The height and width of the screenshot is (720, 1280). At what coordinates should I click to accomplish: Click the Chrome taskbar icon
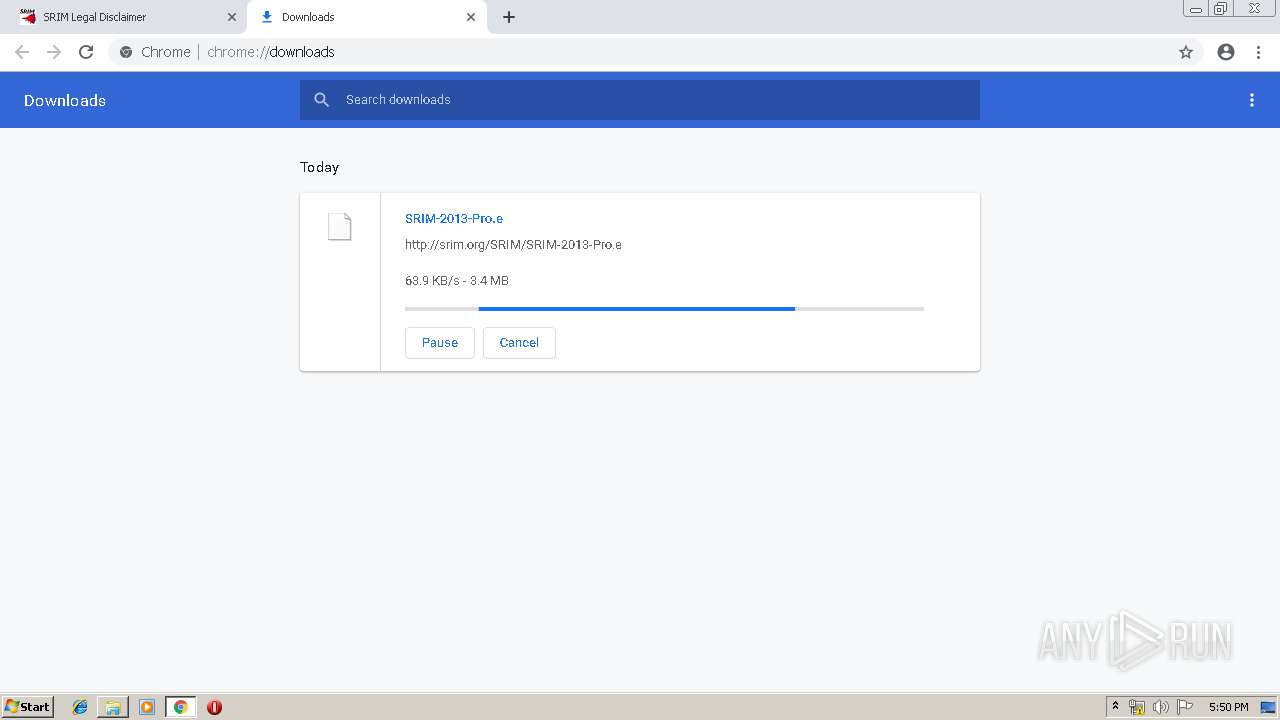coord(181,707)
